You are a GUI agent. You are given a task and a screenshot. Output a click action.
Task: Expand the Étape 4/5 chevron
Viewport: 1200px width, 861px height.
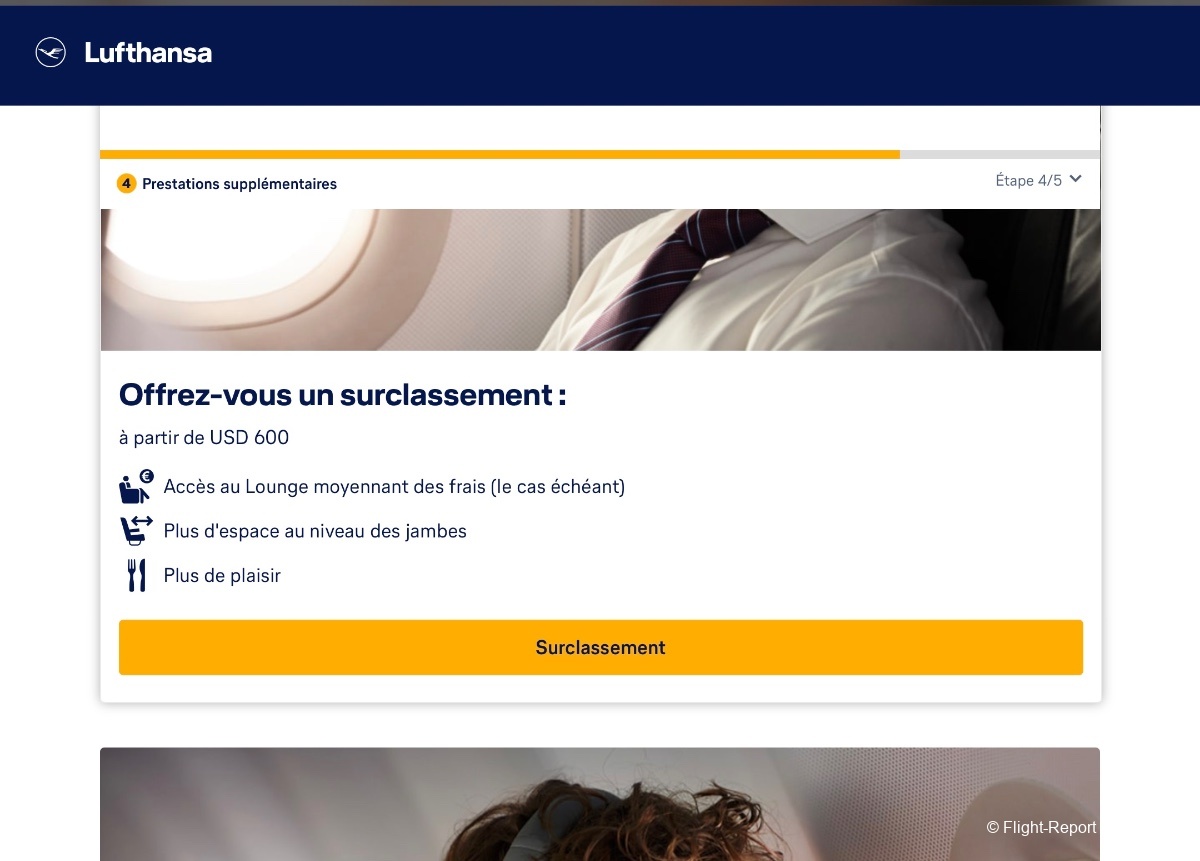point(1076,179)
